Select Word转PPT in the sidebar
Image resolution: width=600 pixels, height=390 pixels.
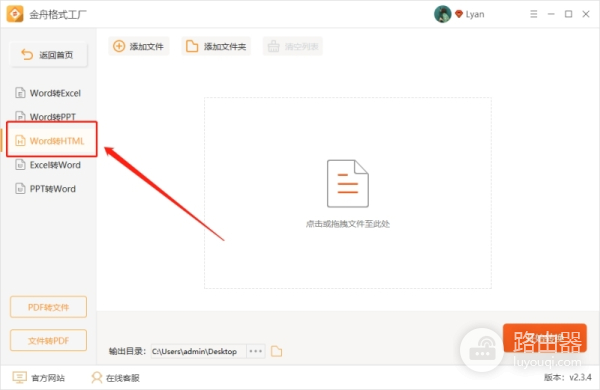(48, 117)
